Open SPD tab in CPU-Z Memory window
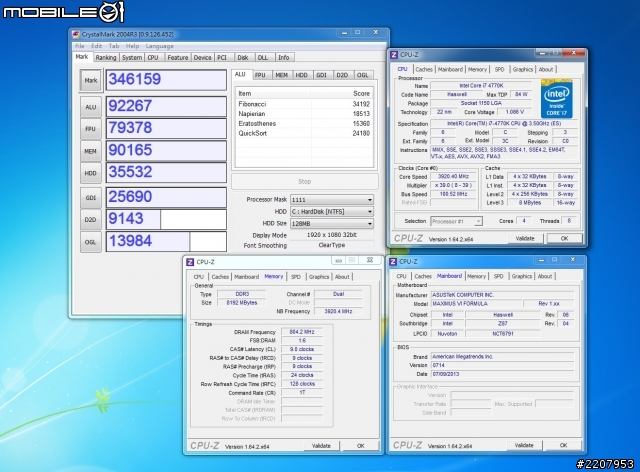The image size is (640, 472). (296, 277)
